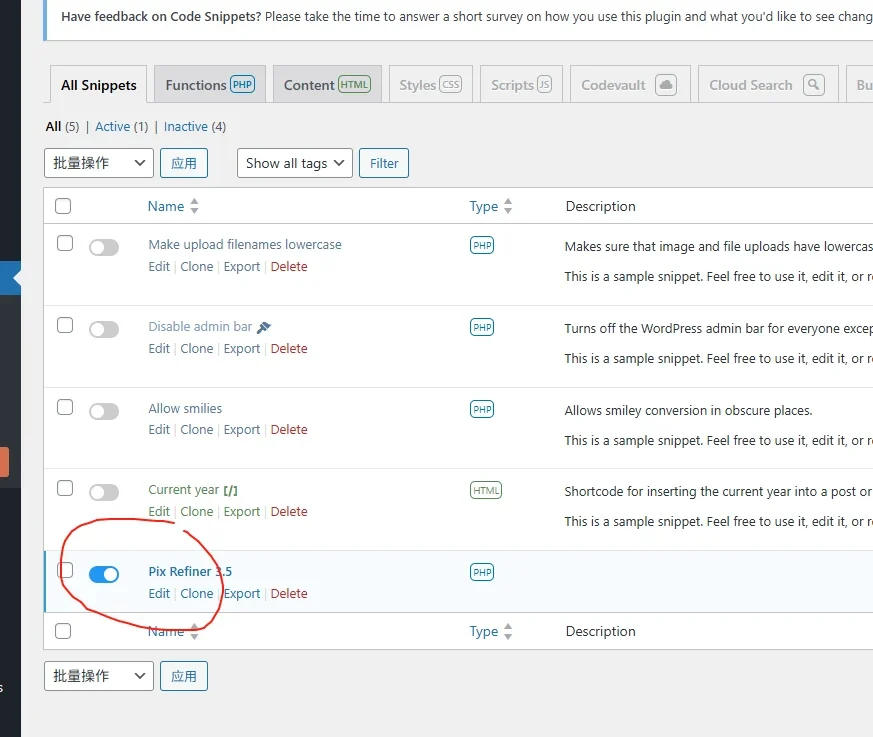
Task: Expand the Show all tags dropdown
Action: (x=294, y=163)
